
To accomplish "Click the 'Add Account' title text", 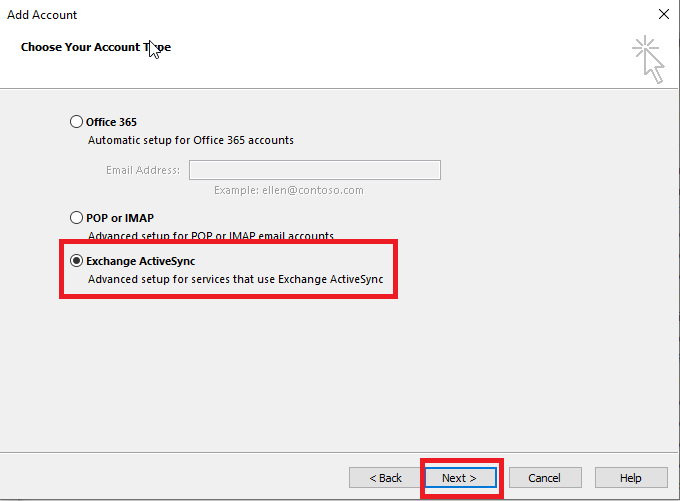I will (42, 15).
